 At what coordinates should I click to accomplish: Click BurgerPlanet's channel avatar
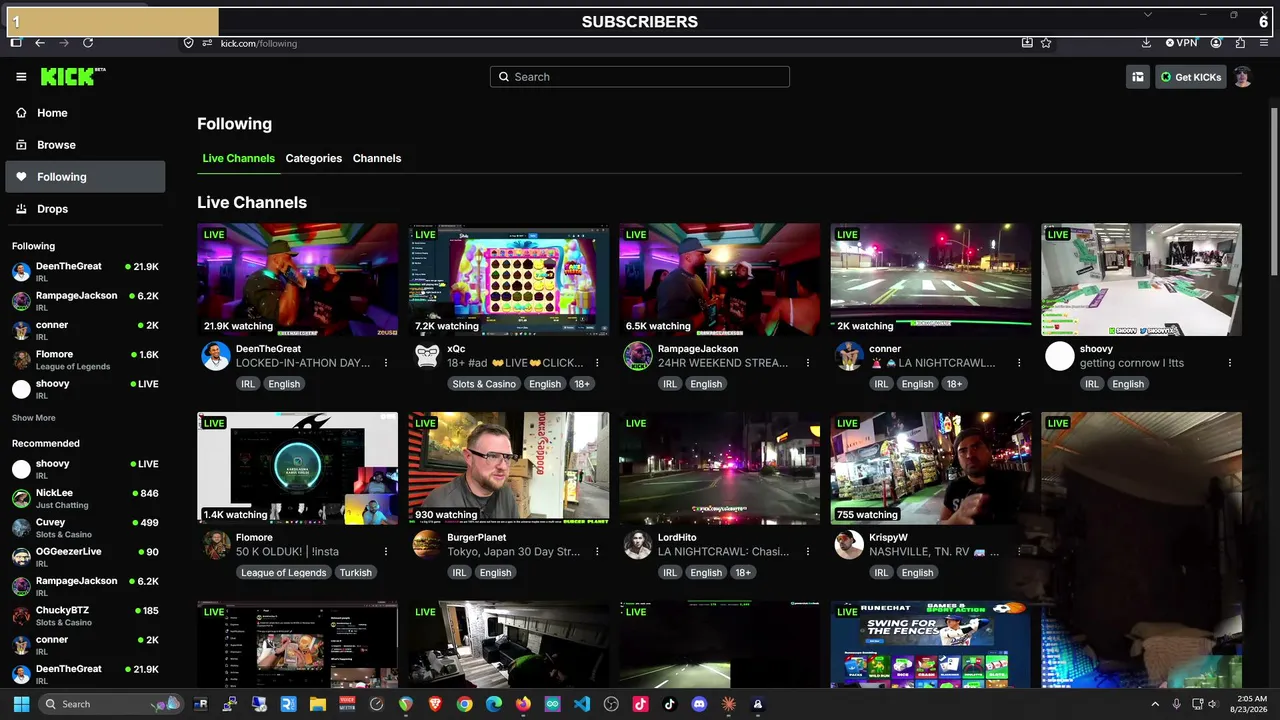pos(427,545)
